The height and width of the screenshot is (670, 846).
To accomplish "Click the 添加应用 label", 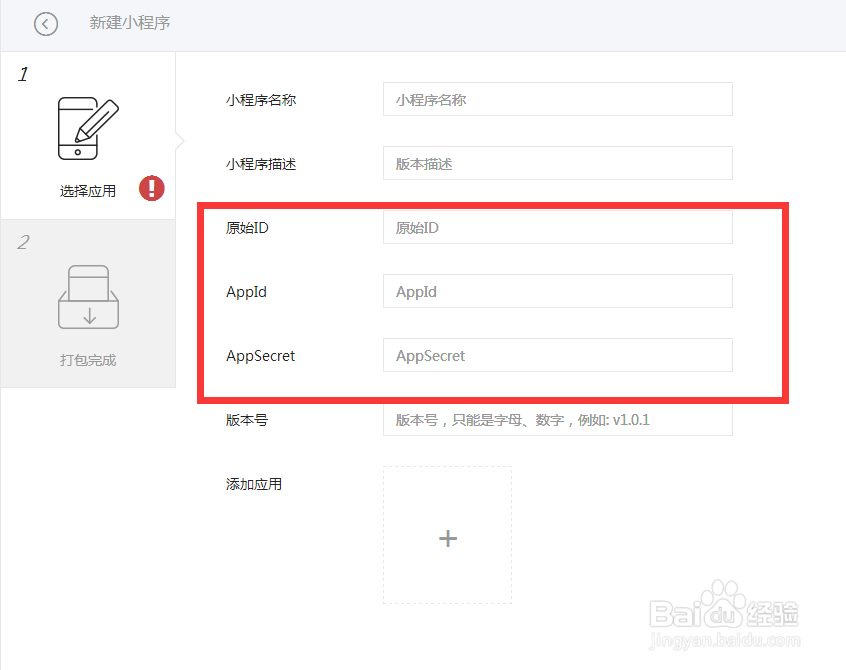I will point(254,484).
